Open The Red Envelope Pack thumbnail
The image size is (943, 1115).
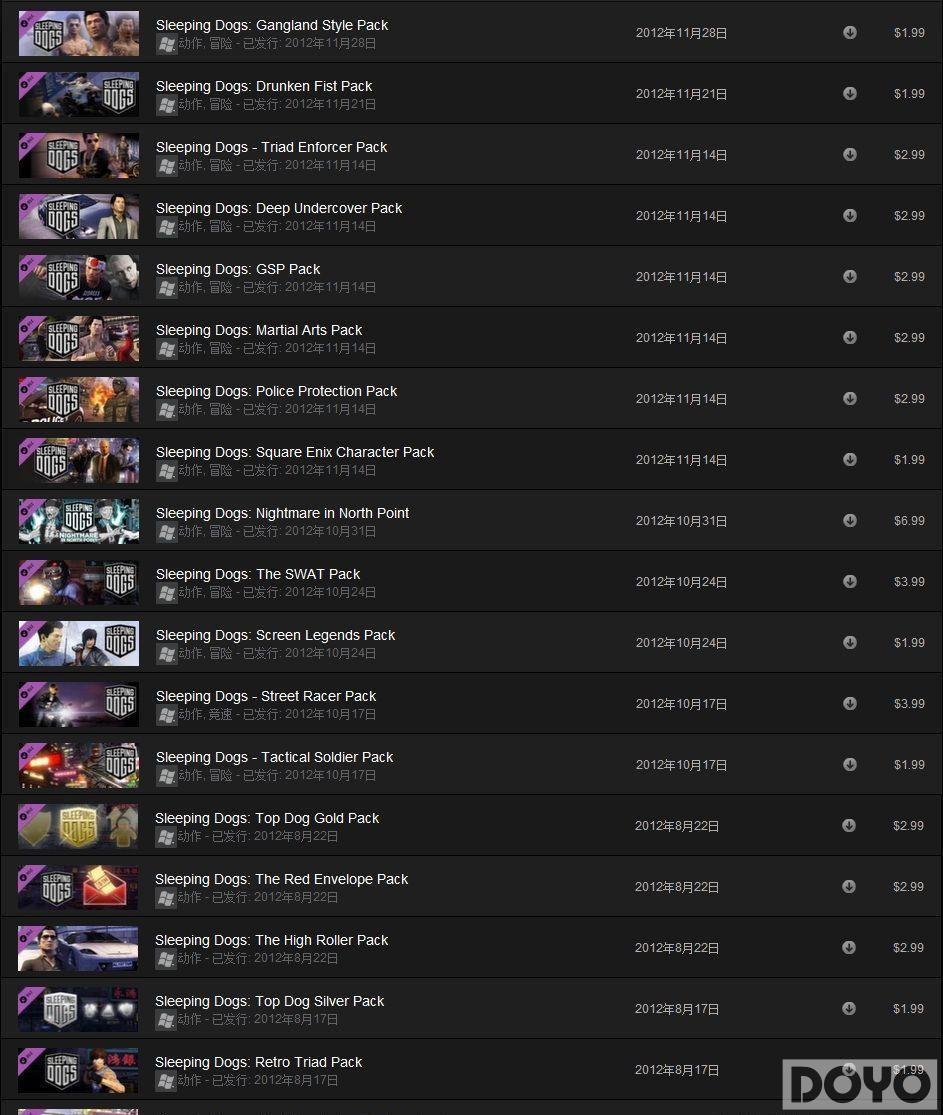click(78, 887)
